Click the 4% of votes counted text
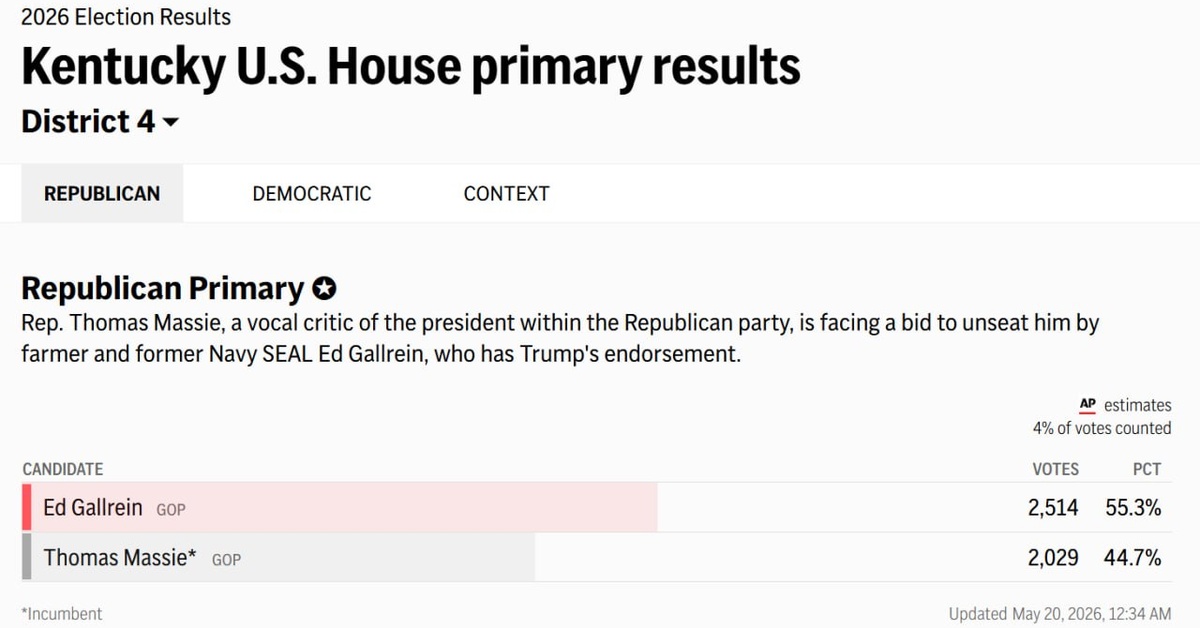1200x628 pixels. pyautogui.click(x=1102, y=428)
